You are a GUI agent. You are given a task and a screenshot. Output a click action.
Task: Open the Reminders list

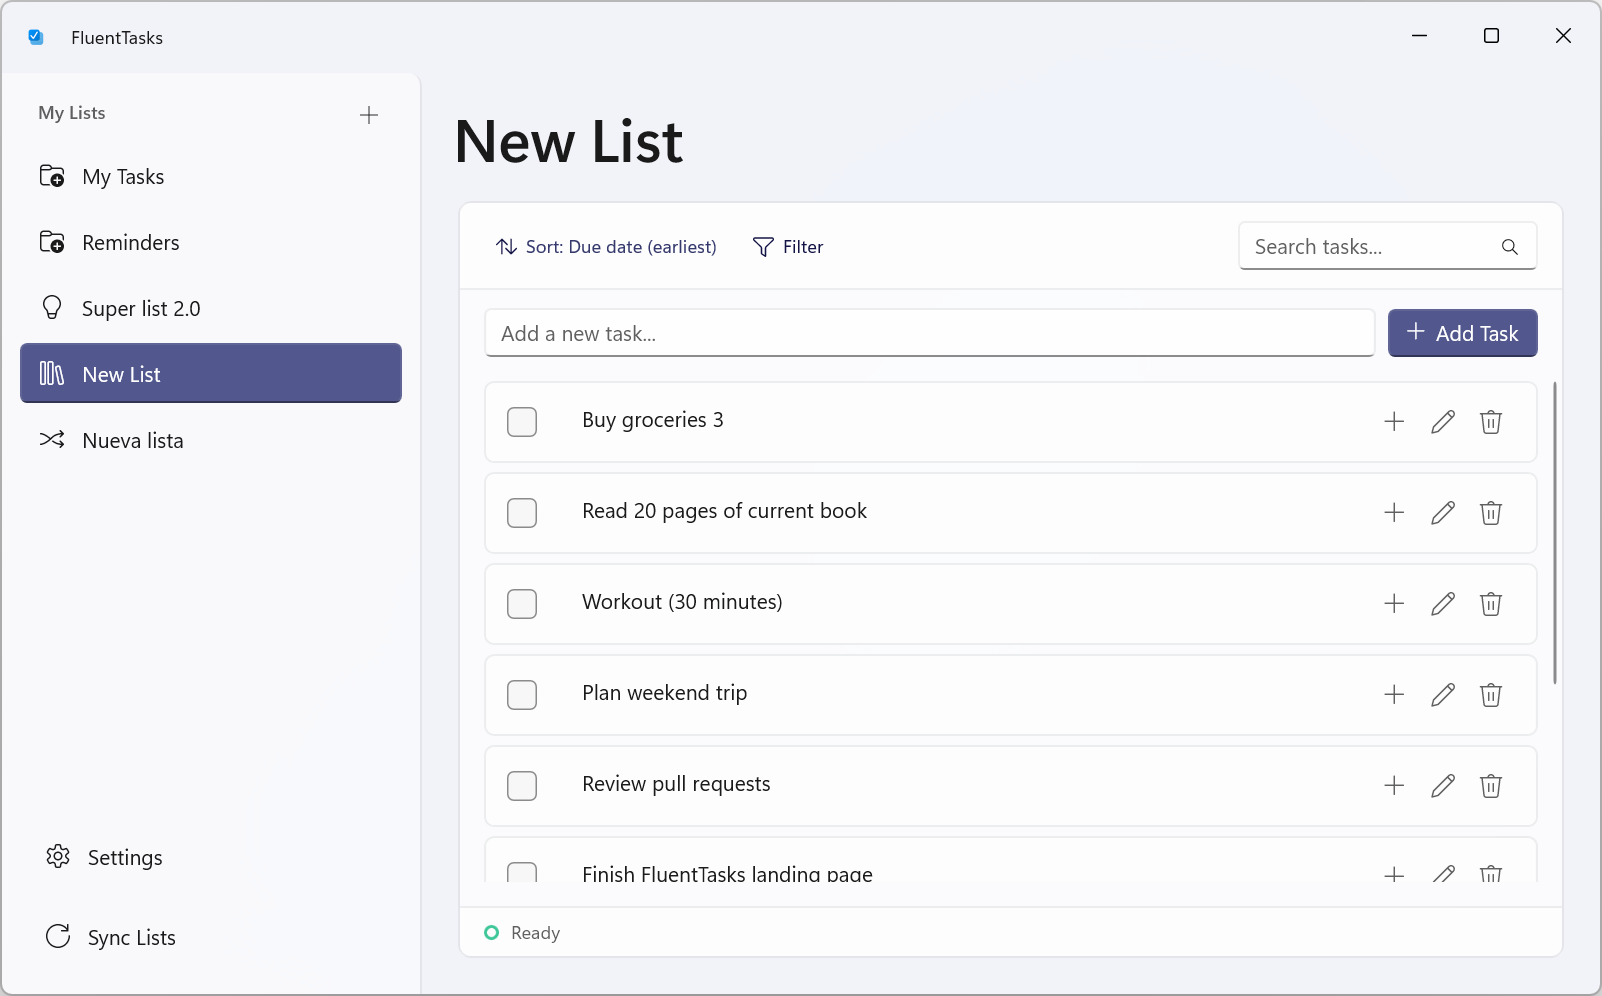click(131, 243)
